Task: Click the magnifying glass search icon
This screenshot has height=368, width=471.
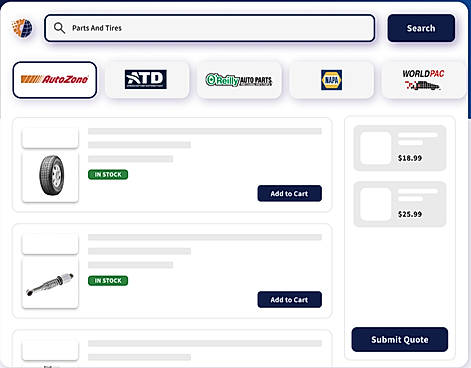Action: (x=59, y=28)
